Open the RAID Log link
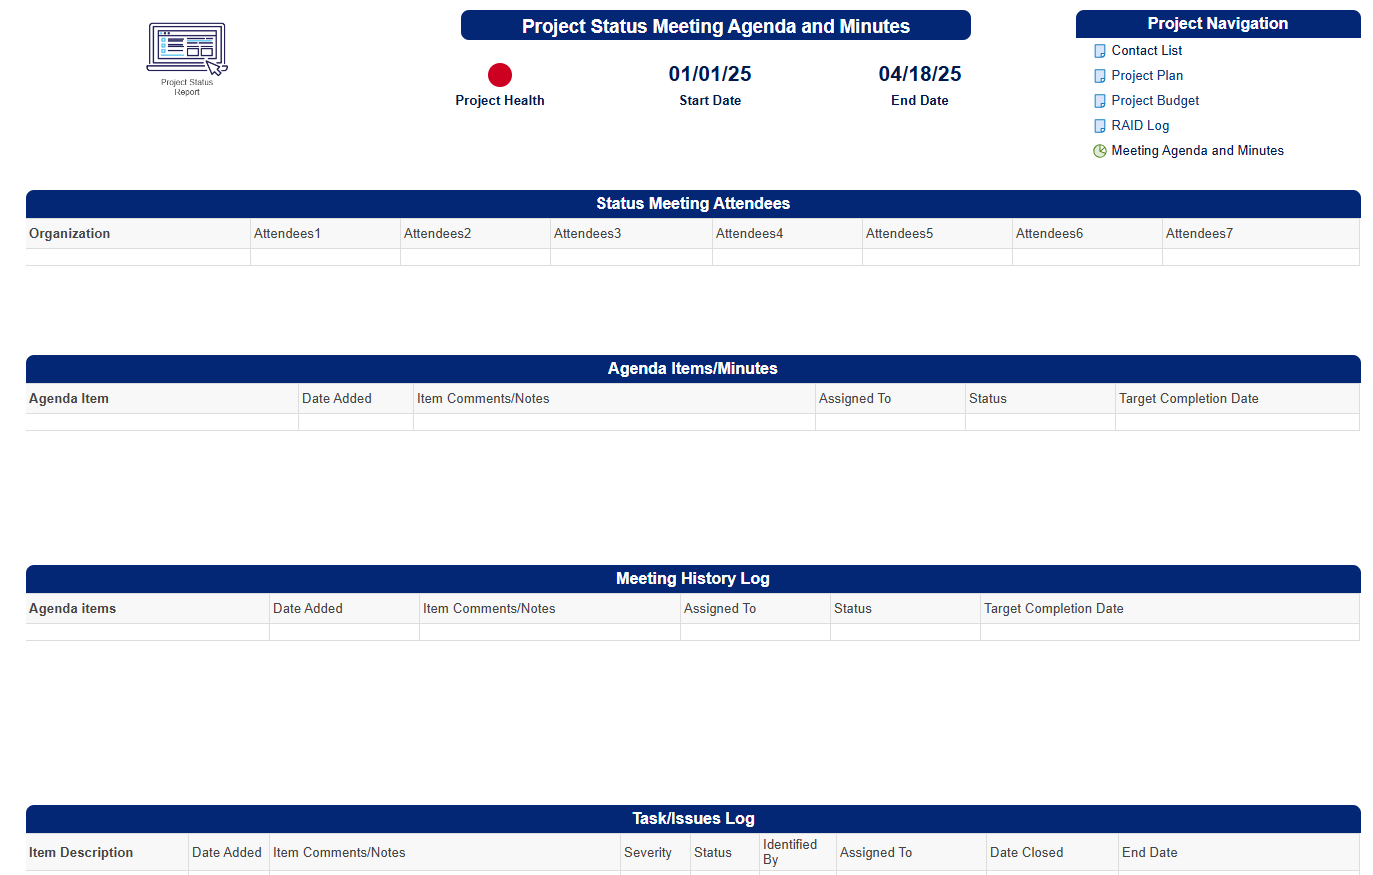Screen dimensions: 1373x875 pos(1140,126)
